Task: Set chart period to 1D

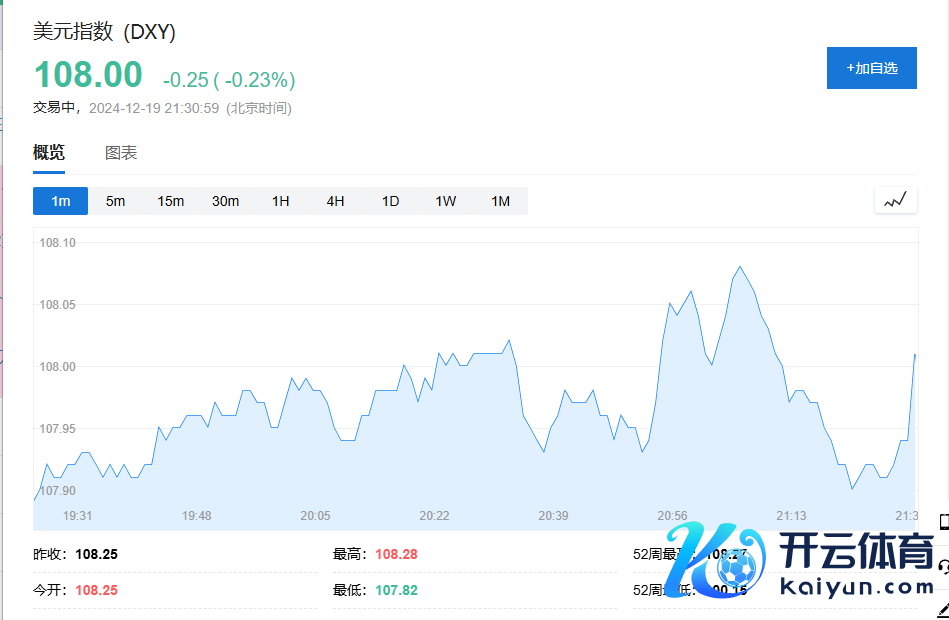Action: pyautogui.click(x=390, y=201)
